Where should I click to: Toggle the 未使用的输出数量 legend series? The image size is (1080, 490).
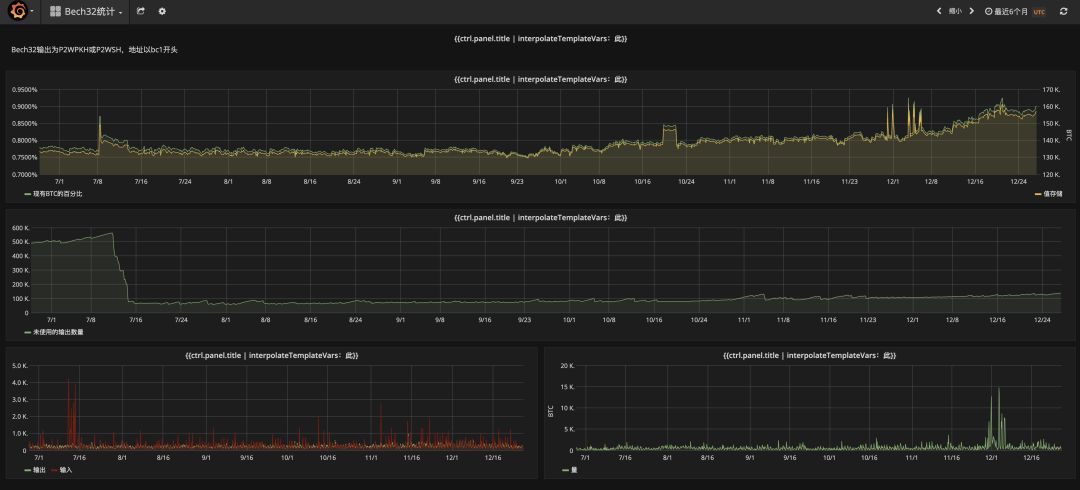click(58, 331)
